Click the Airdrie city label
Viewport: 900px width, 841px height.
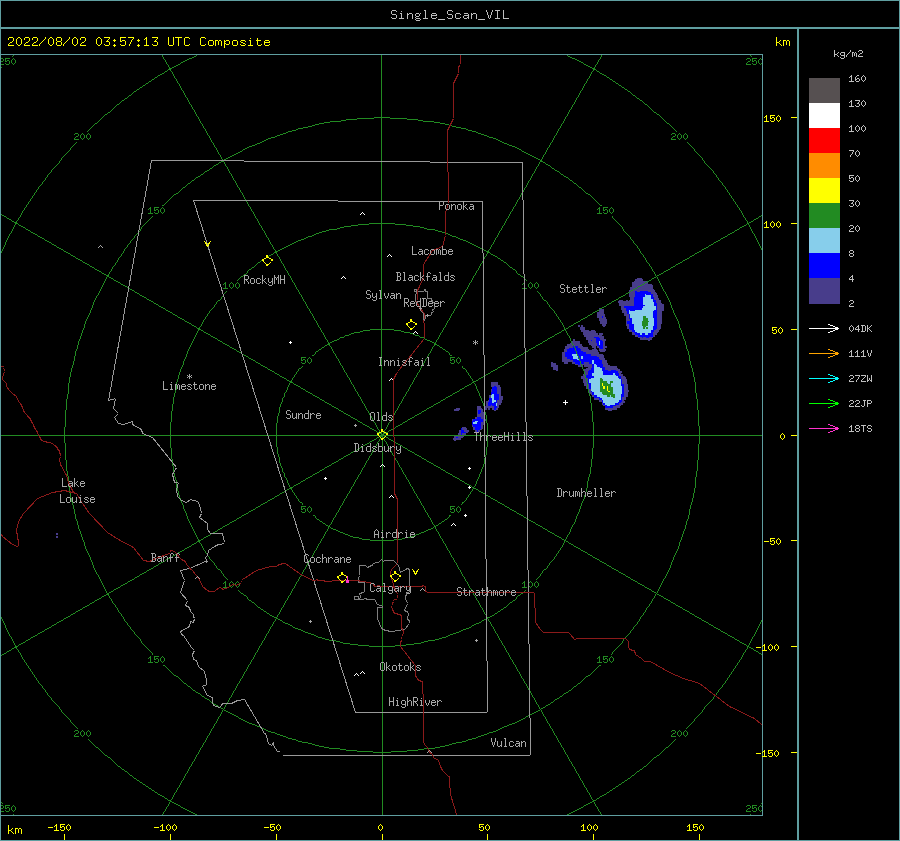click(x=394, y=534)
